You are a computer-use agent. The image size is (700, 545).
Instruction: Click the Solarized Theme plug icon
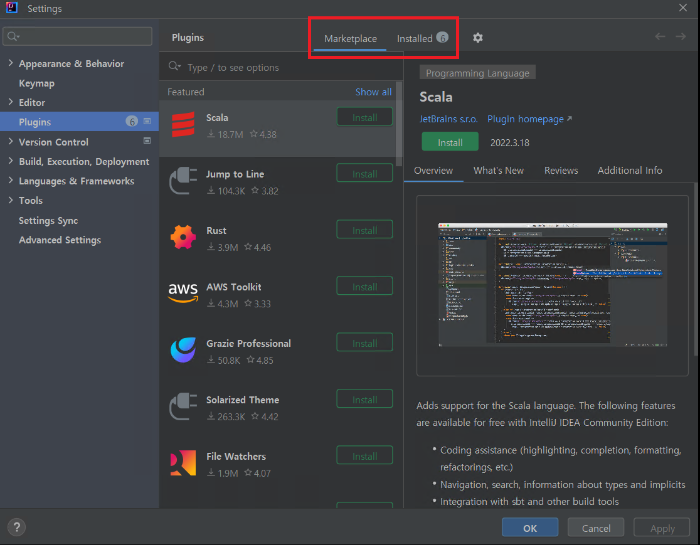click(183, 406)
